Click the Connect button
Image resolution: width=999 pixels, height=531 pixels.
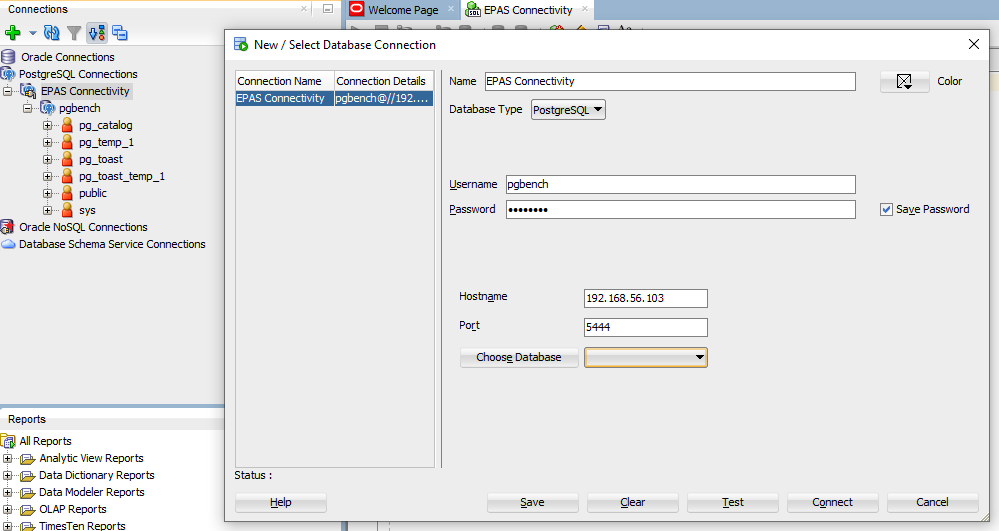pos(832,502)
